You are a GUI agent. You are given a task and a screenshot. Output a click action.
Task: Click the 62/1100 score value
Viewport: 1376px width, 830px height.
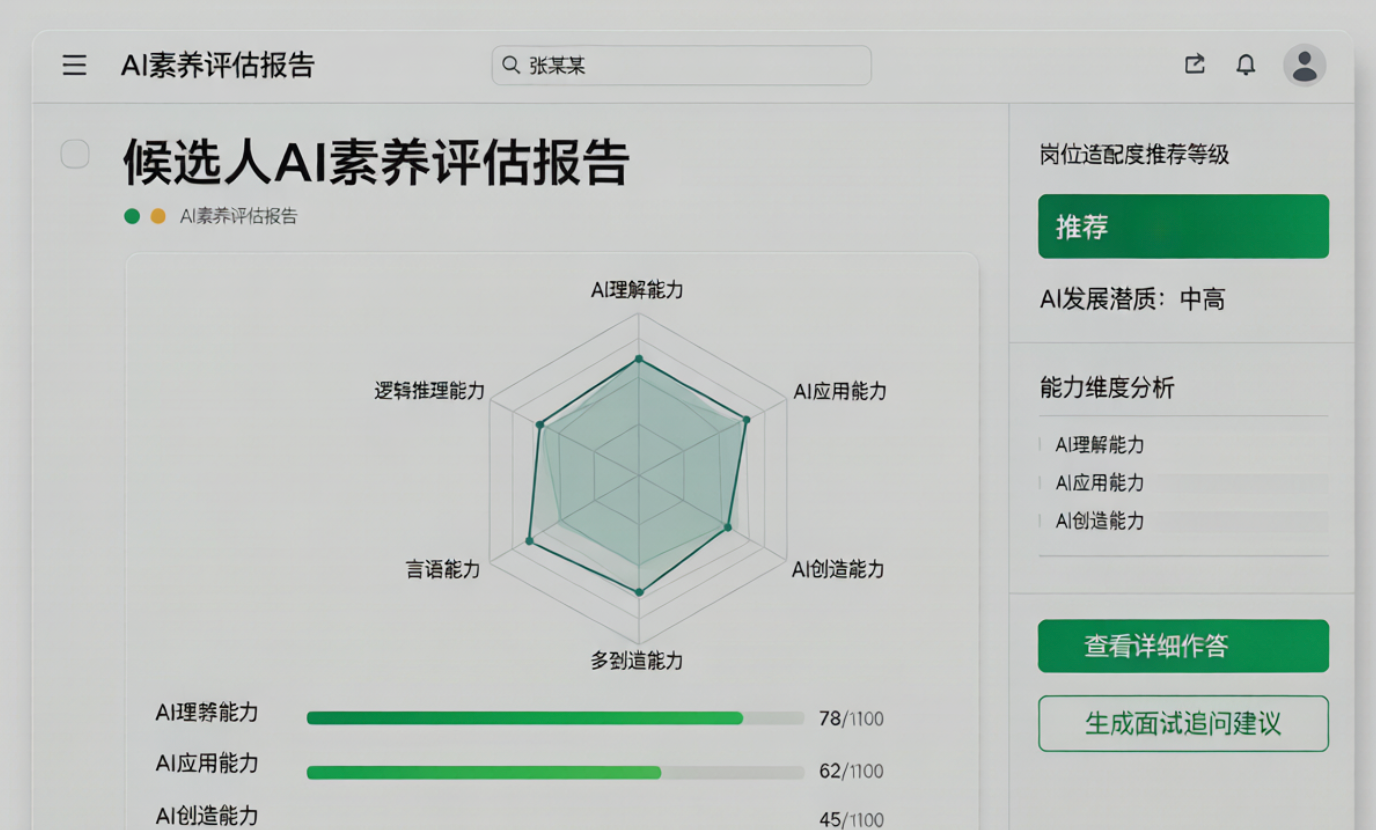(851, 771)
